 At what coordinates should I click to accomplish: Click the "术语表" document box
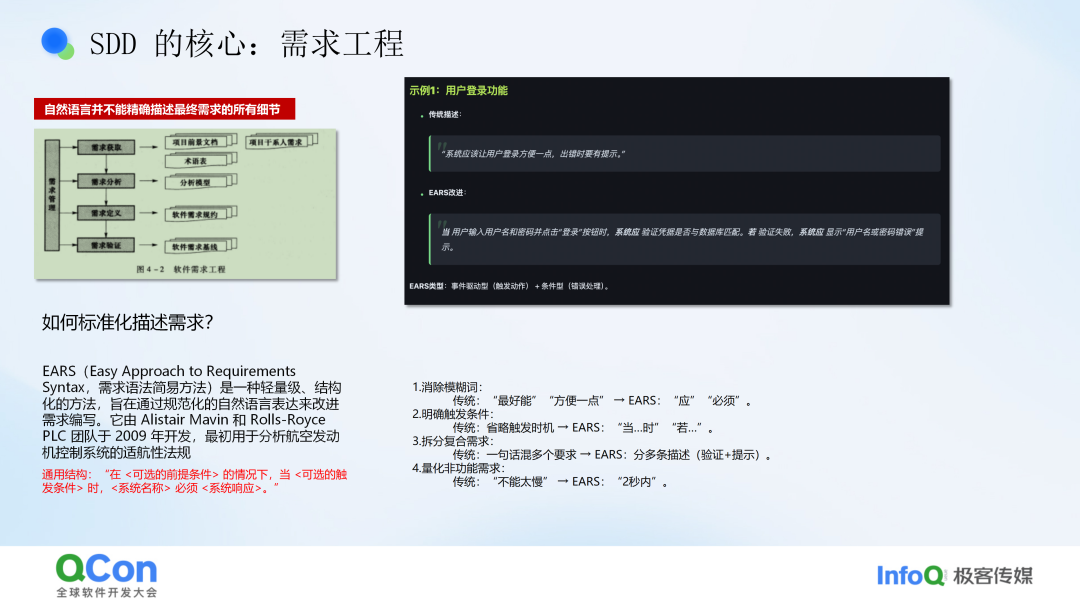[x=200, y=160]
